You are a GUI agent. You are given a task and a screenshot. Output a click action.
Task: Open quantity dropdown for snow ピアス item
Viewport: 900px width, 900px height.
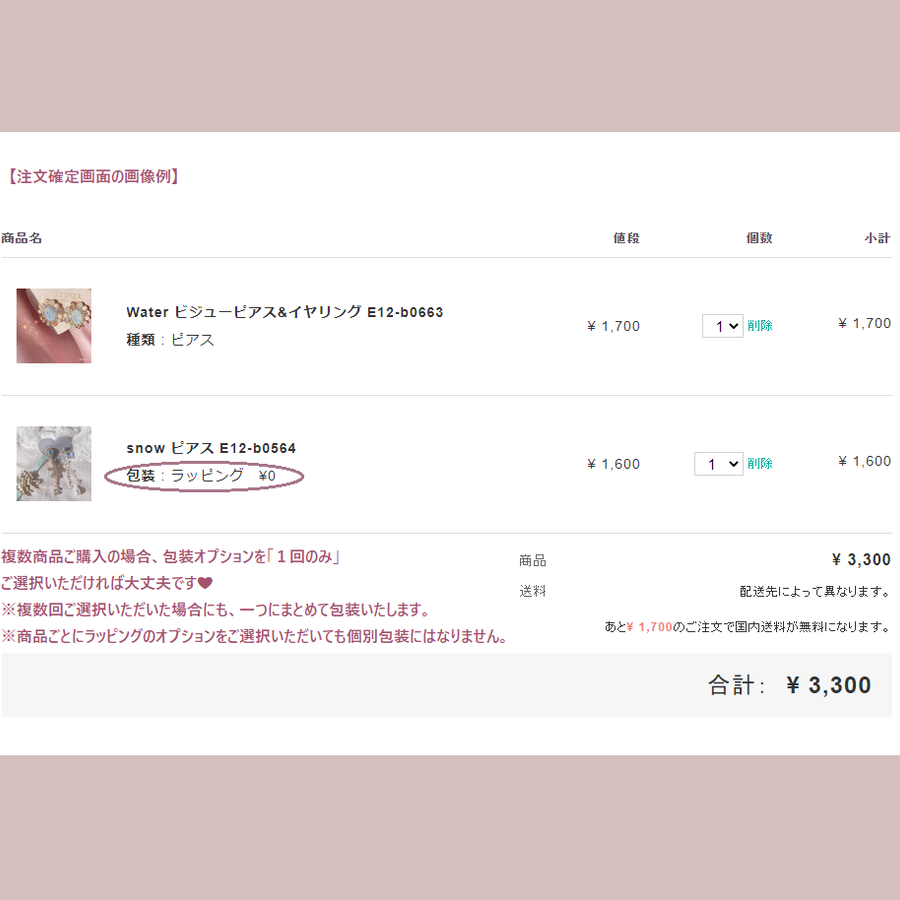point(719,464)
